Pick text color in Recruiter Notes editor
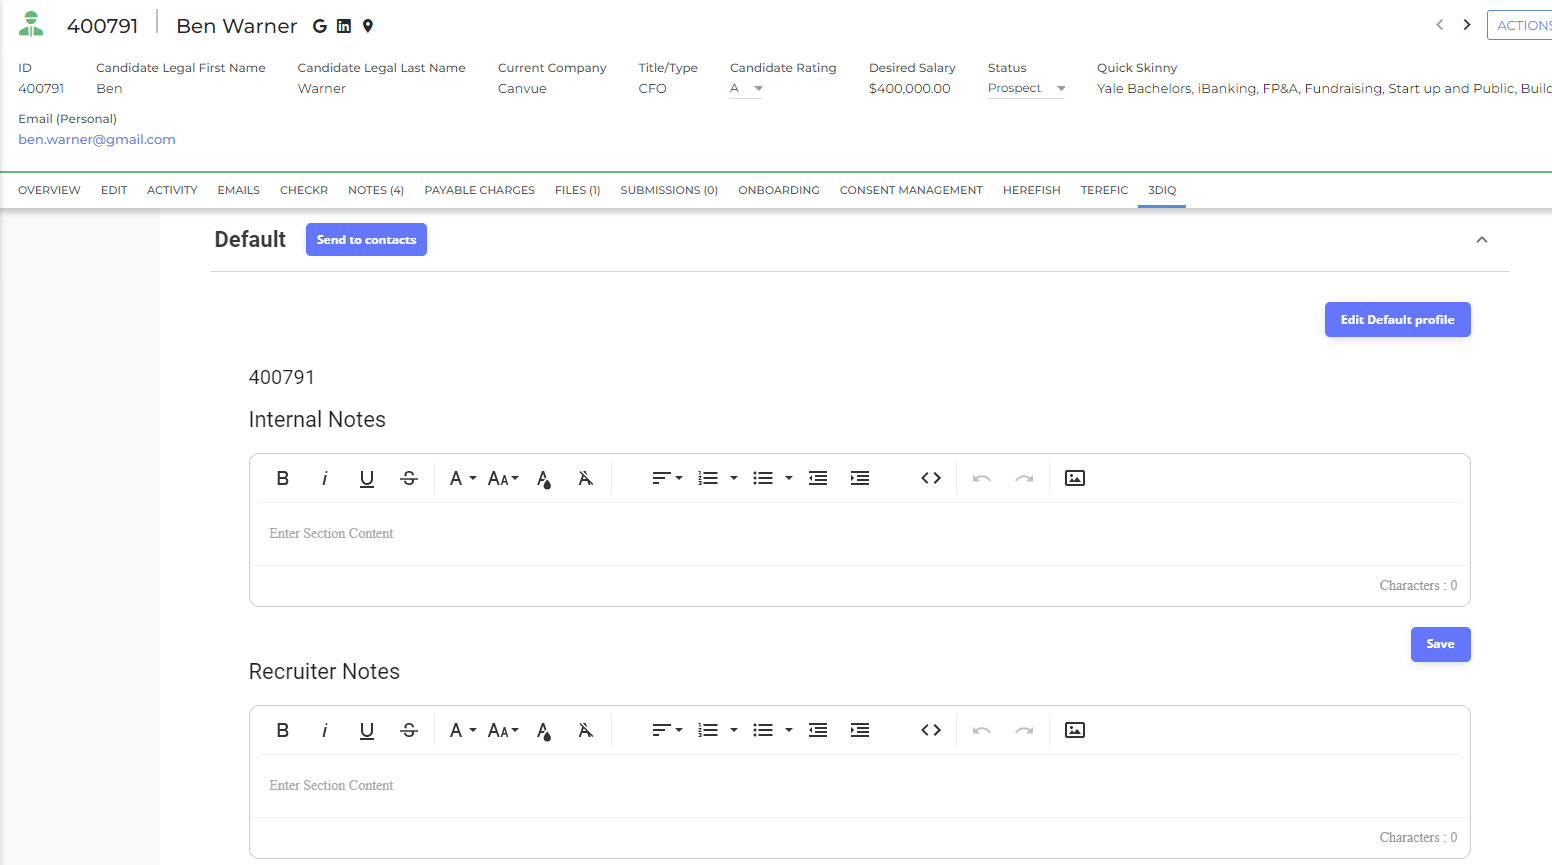 point(544,731)
